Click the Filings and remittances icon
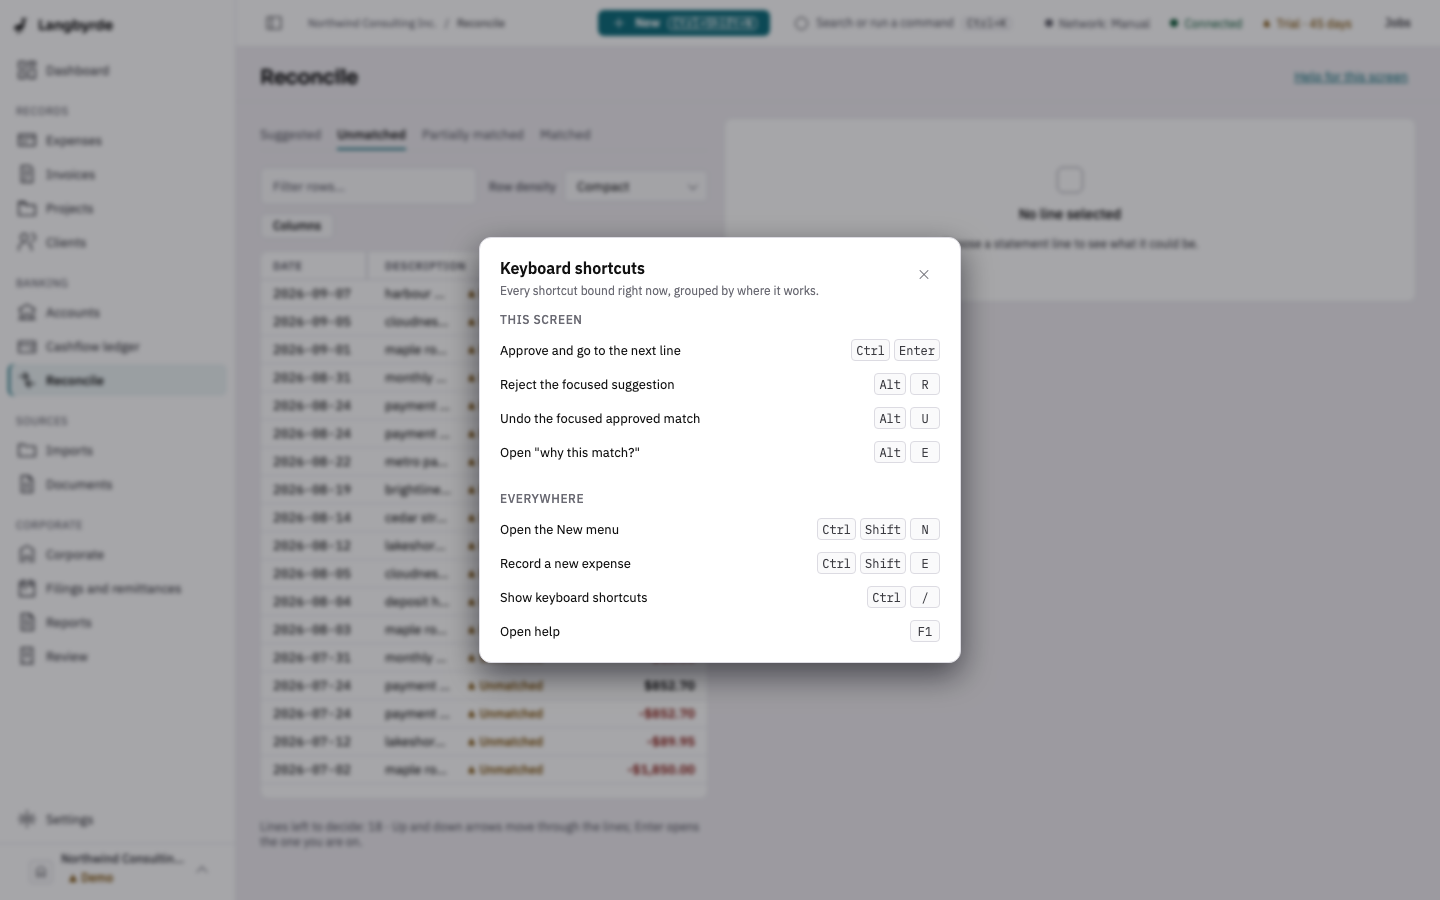 [x=27, y=588]
